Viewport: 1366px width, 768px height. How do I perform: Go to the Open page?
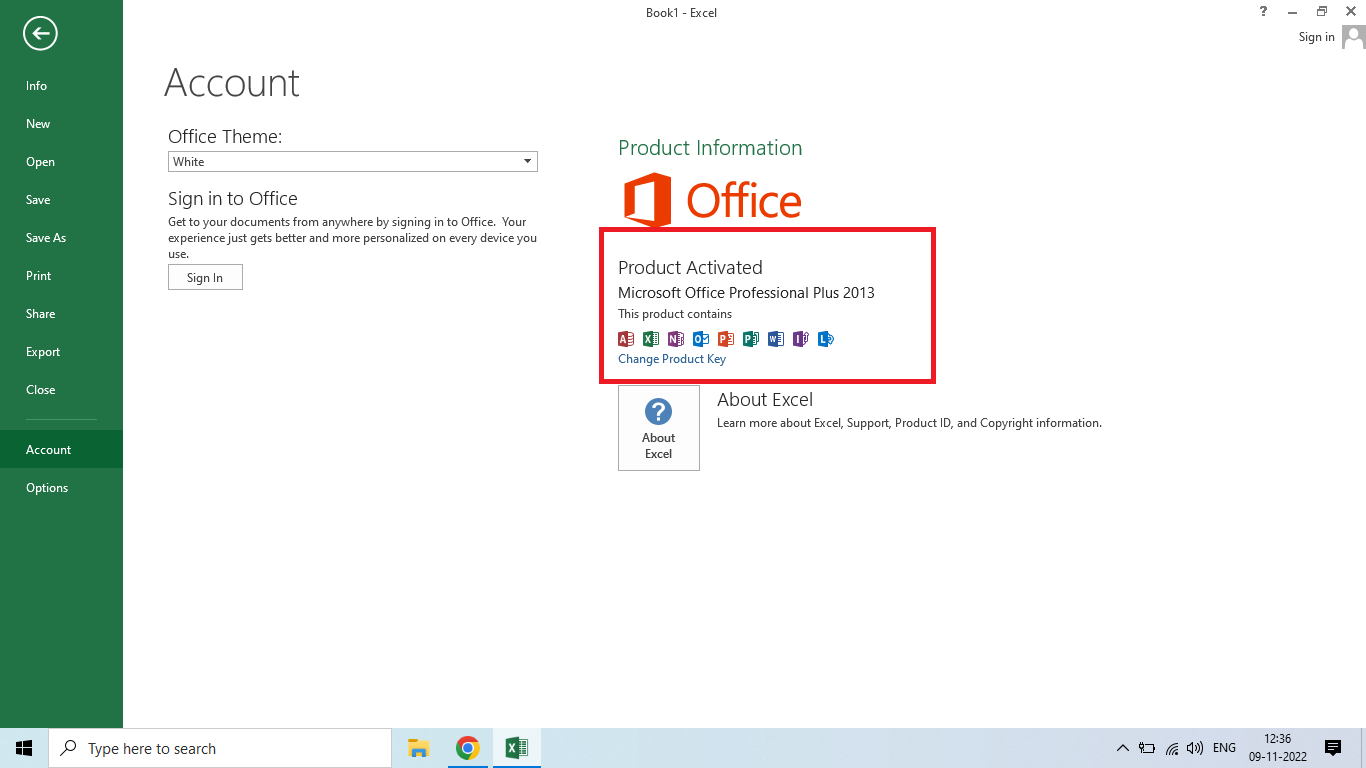click(x=61, y=162)
